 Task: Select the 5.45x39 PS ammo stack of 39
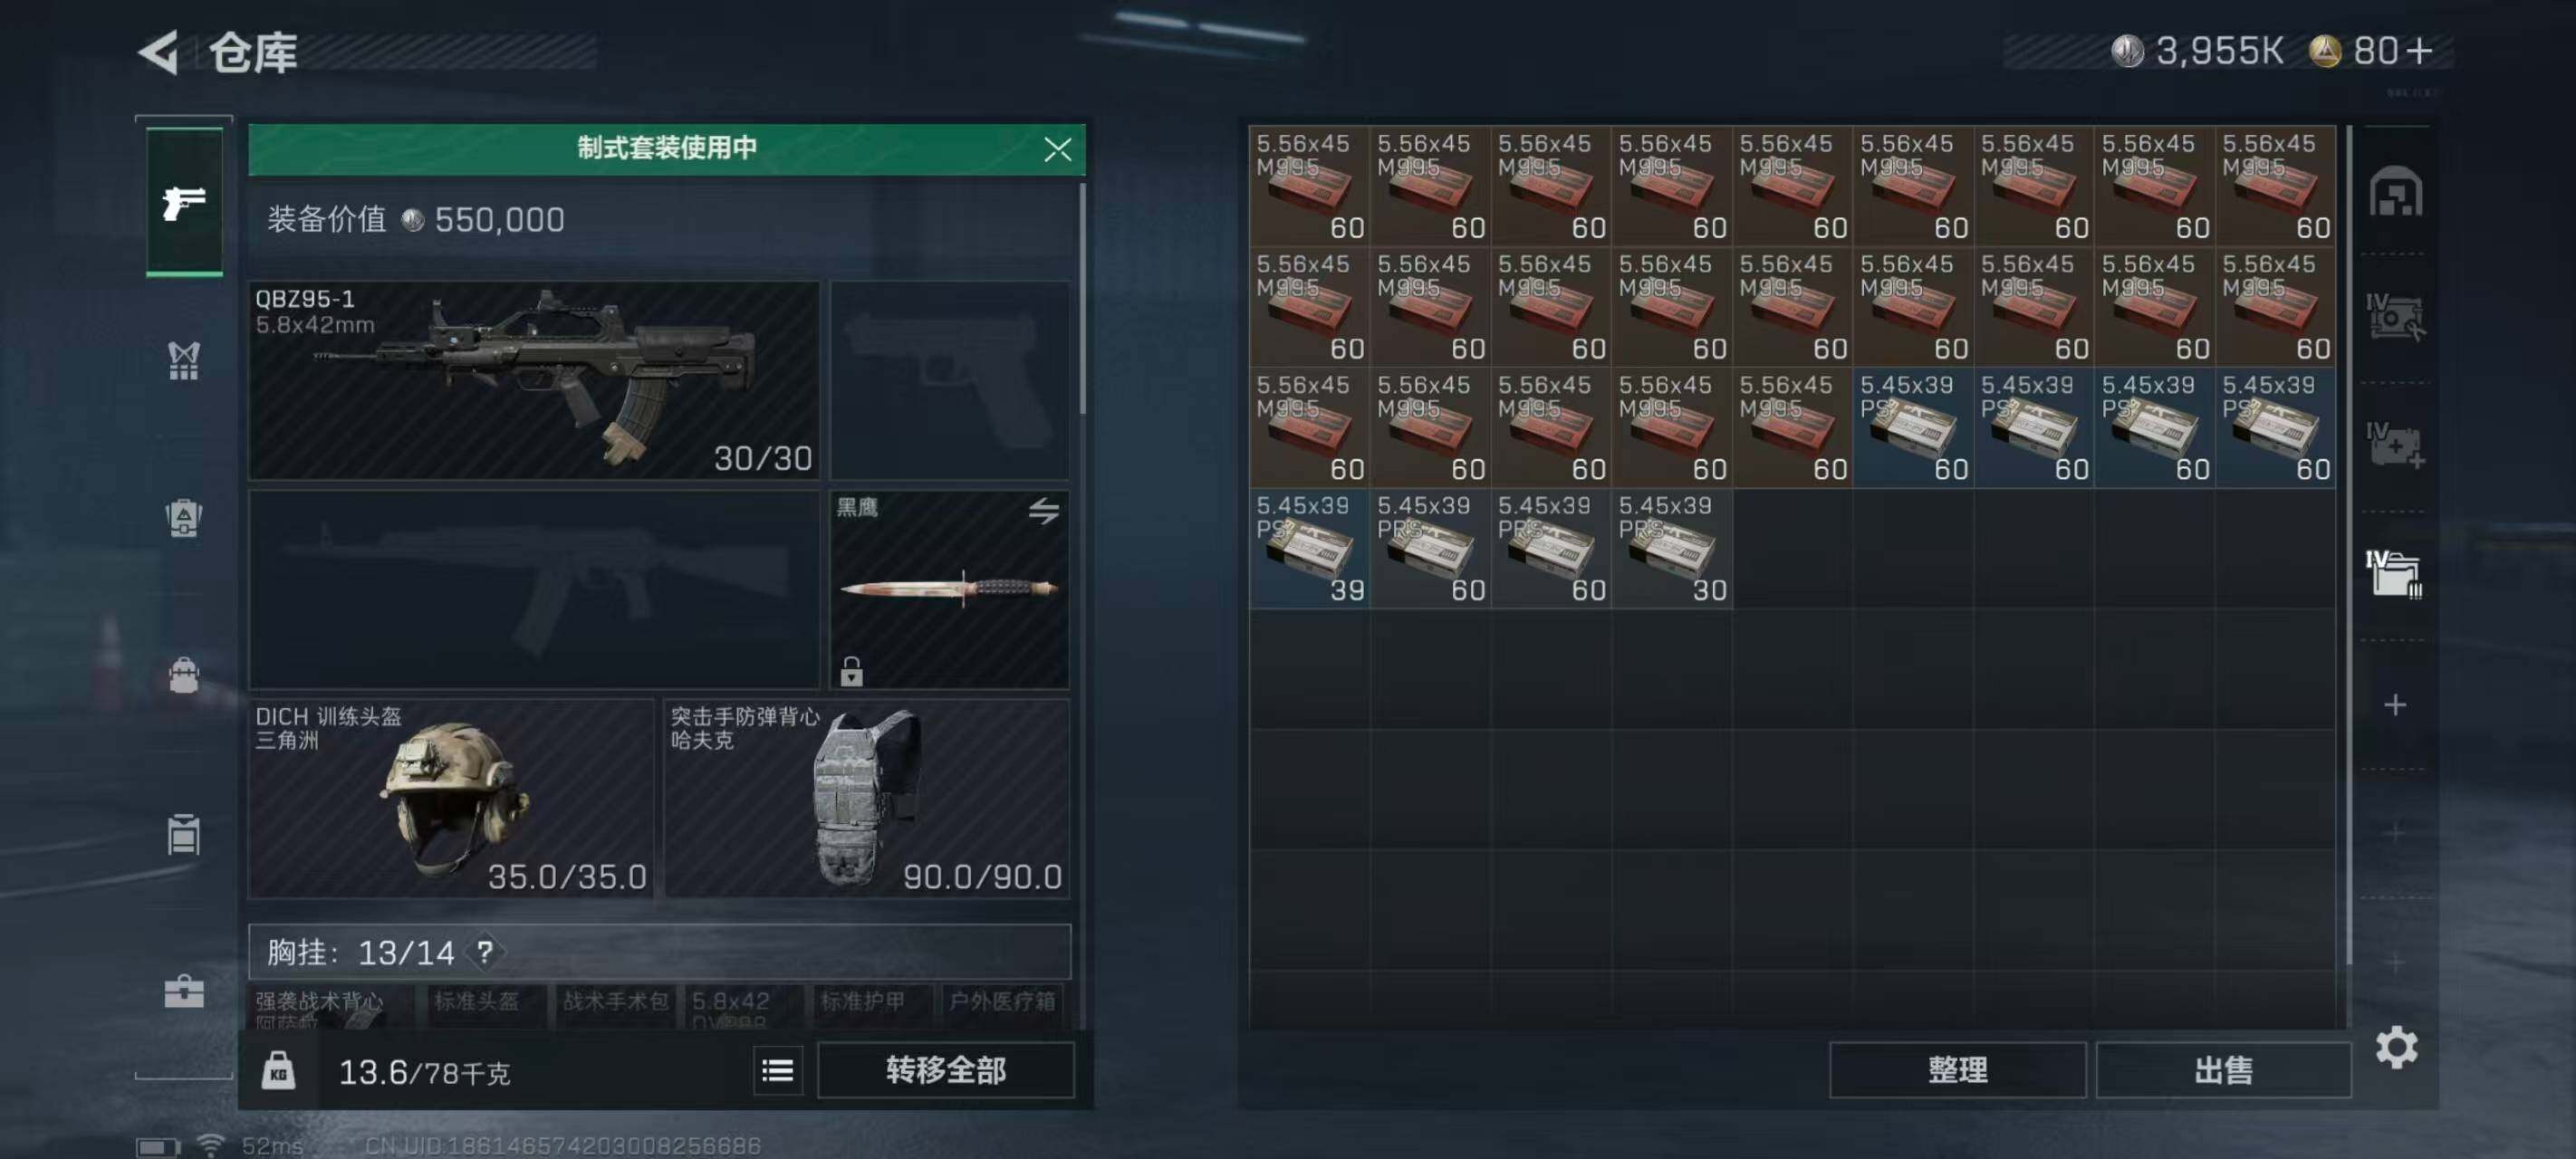pos(1309,548)
